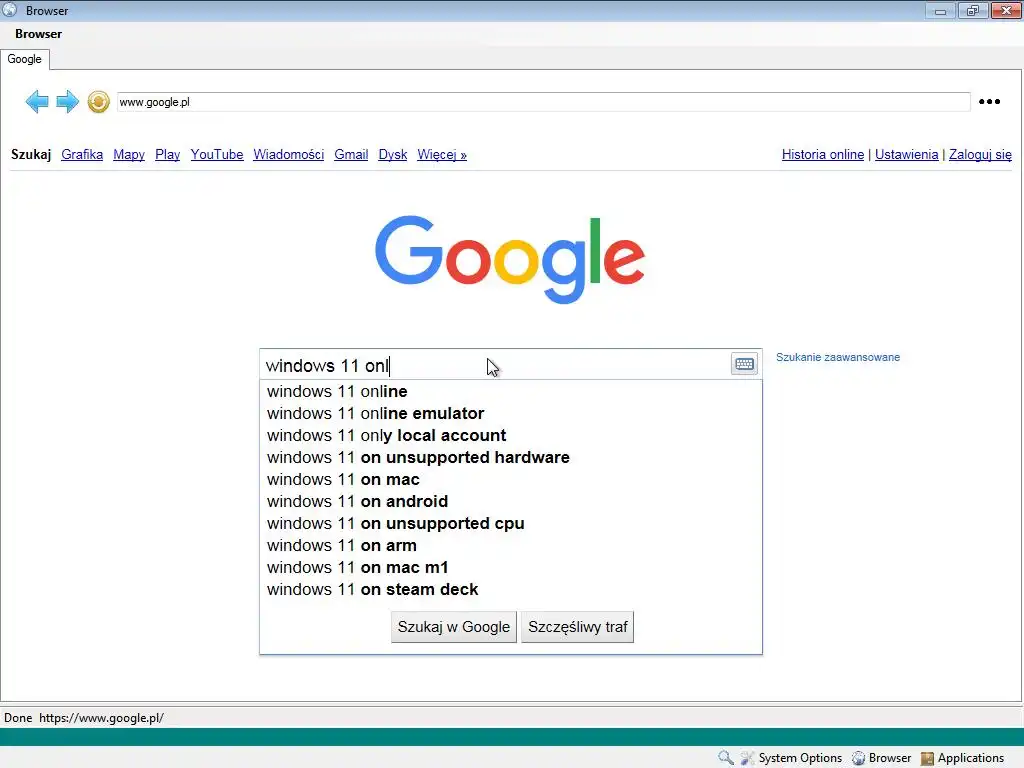Click the address bar showing www.google.pl

(543, 102)
